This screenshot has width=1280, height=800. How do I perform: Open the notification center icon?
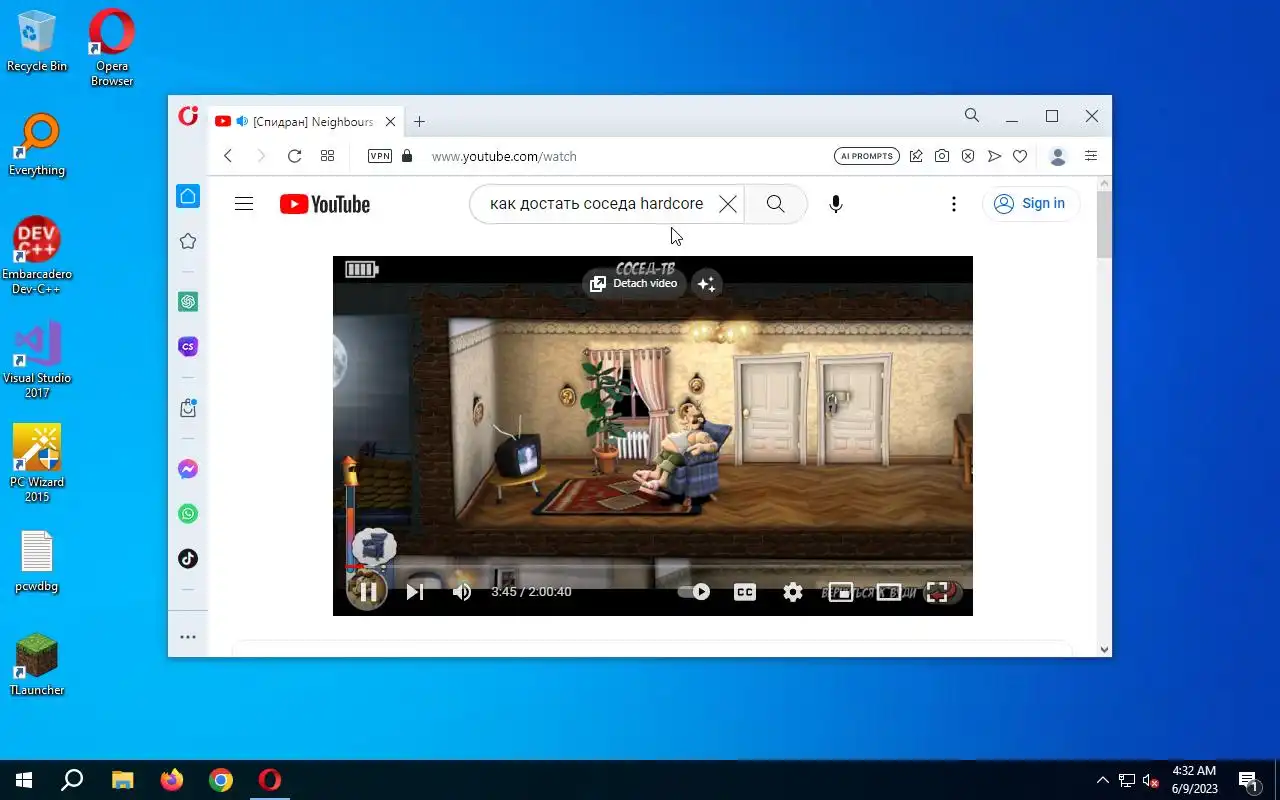click(1248, 780)
